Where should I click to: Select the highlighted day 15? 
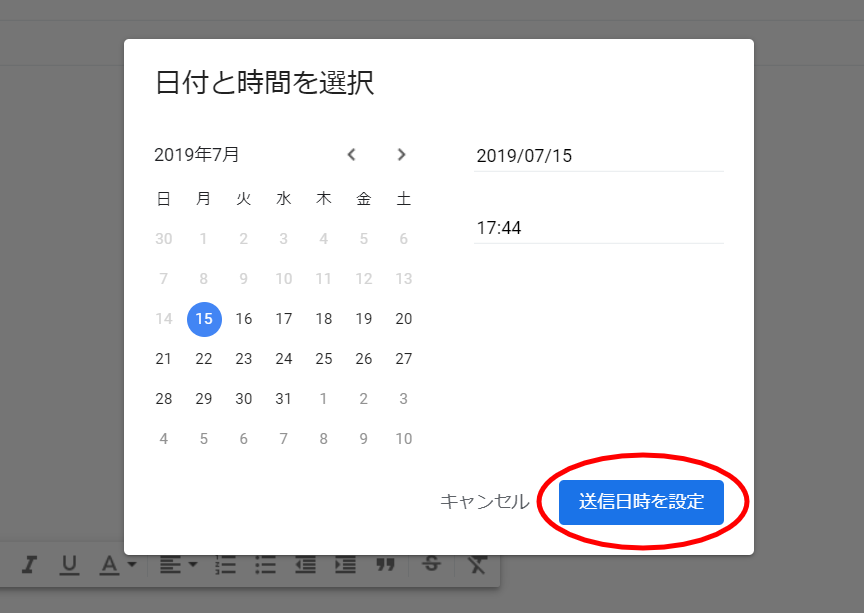pyautogui.click(x=204, y=319)
